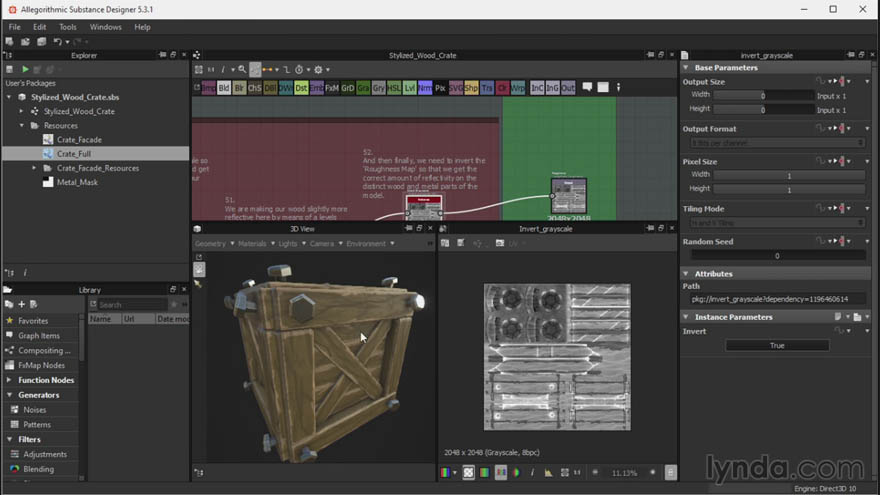
Task: Collapse the Instance Parameters section
Action: (686, 317)
